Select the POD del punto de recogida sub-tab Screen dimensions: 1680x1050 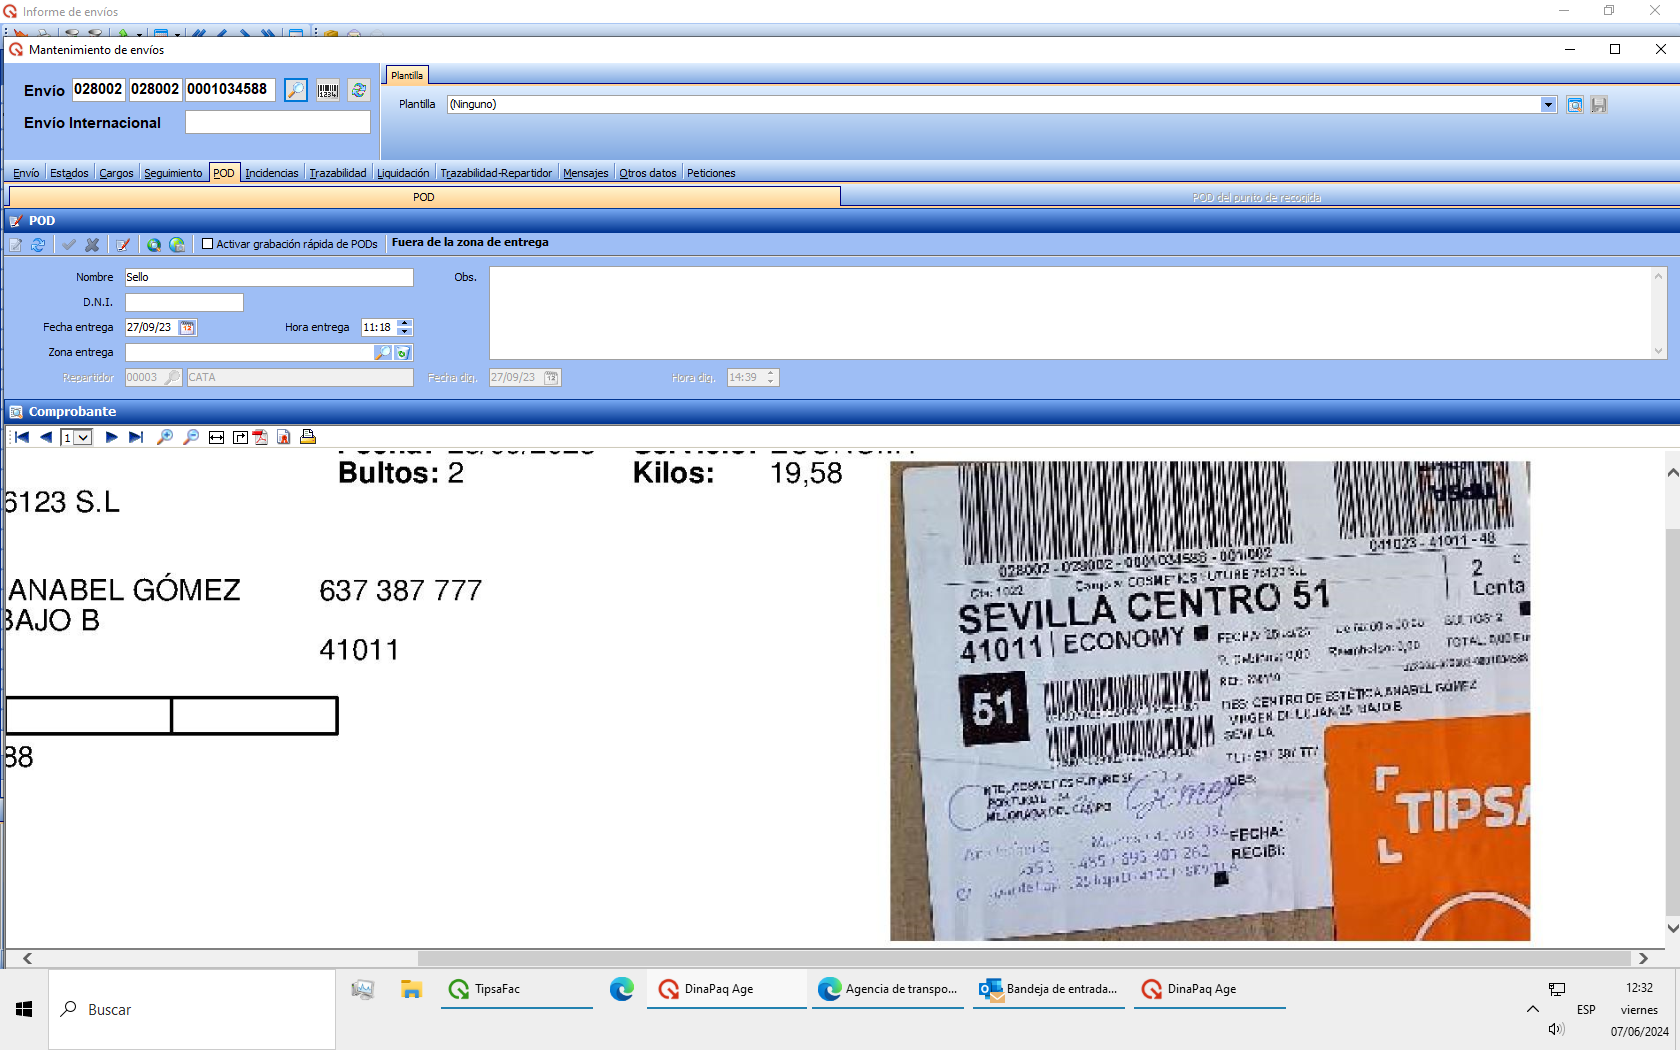pos(1256,197)
